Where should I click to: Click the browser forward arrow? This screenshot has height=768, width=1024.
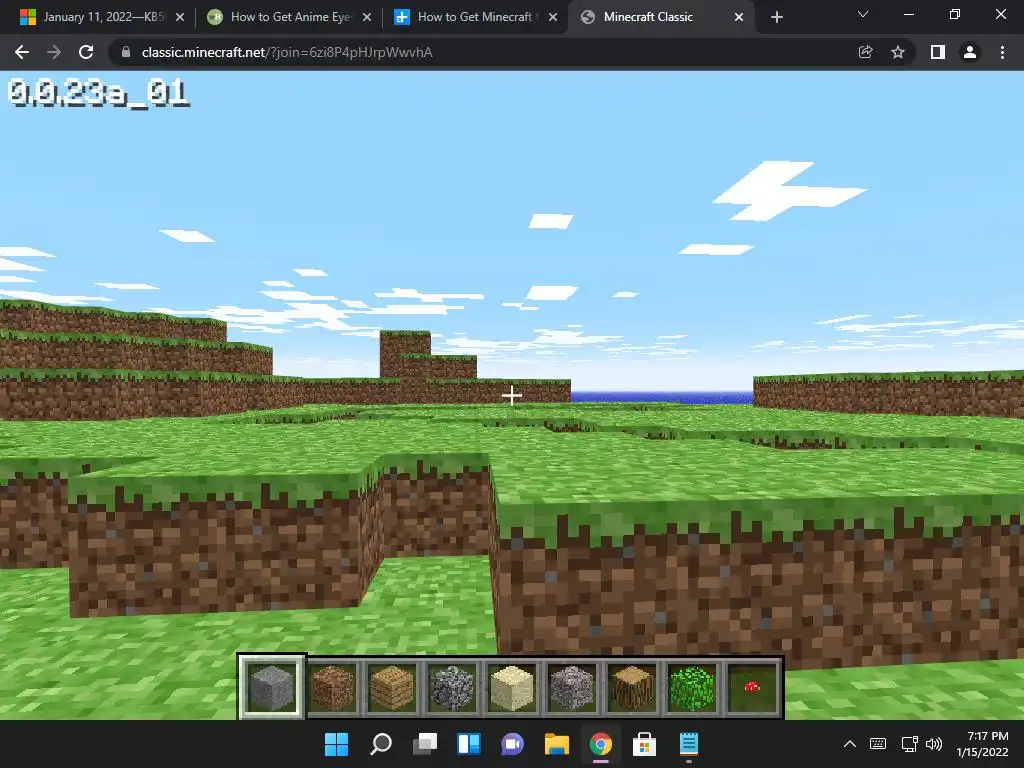pyautogui.click(x=54, y=52)
